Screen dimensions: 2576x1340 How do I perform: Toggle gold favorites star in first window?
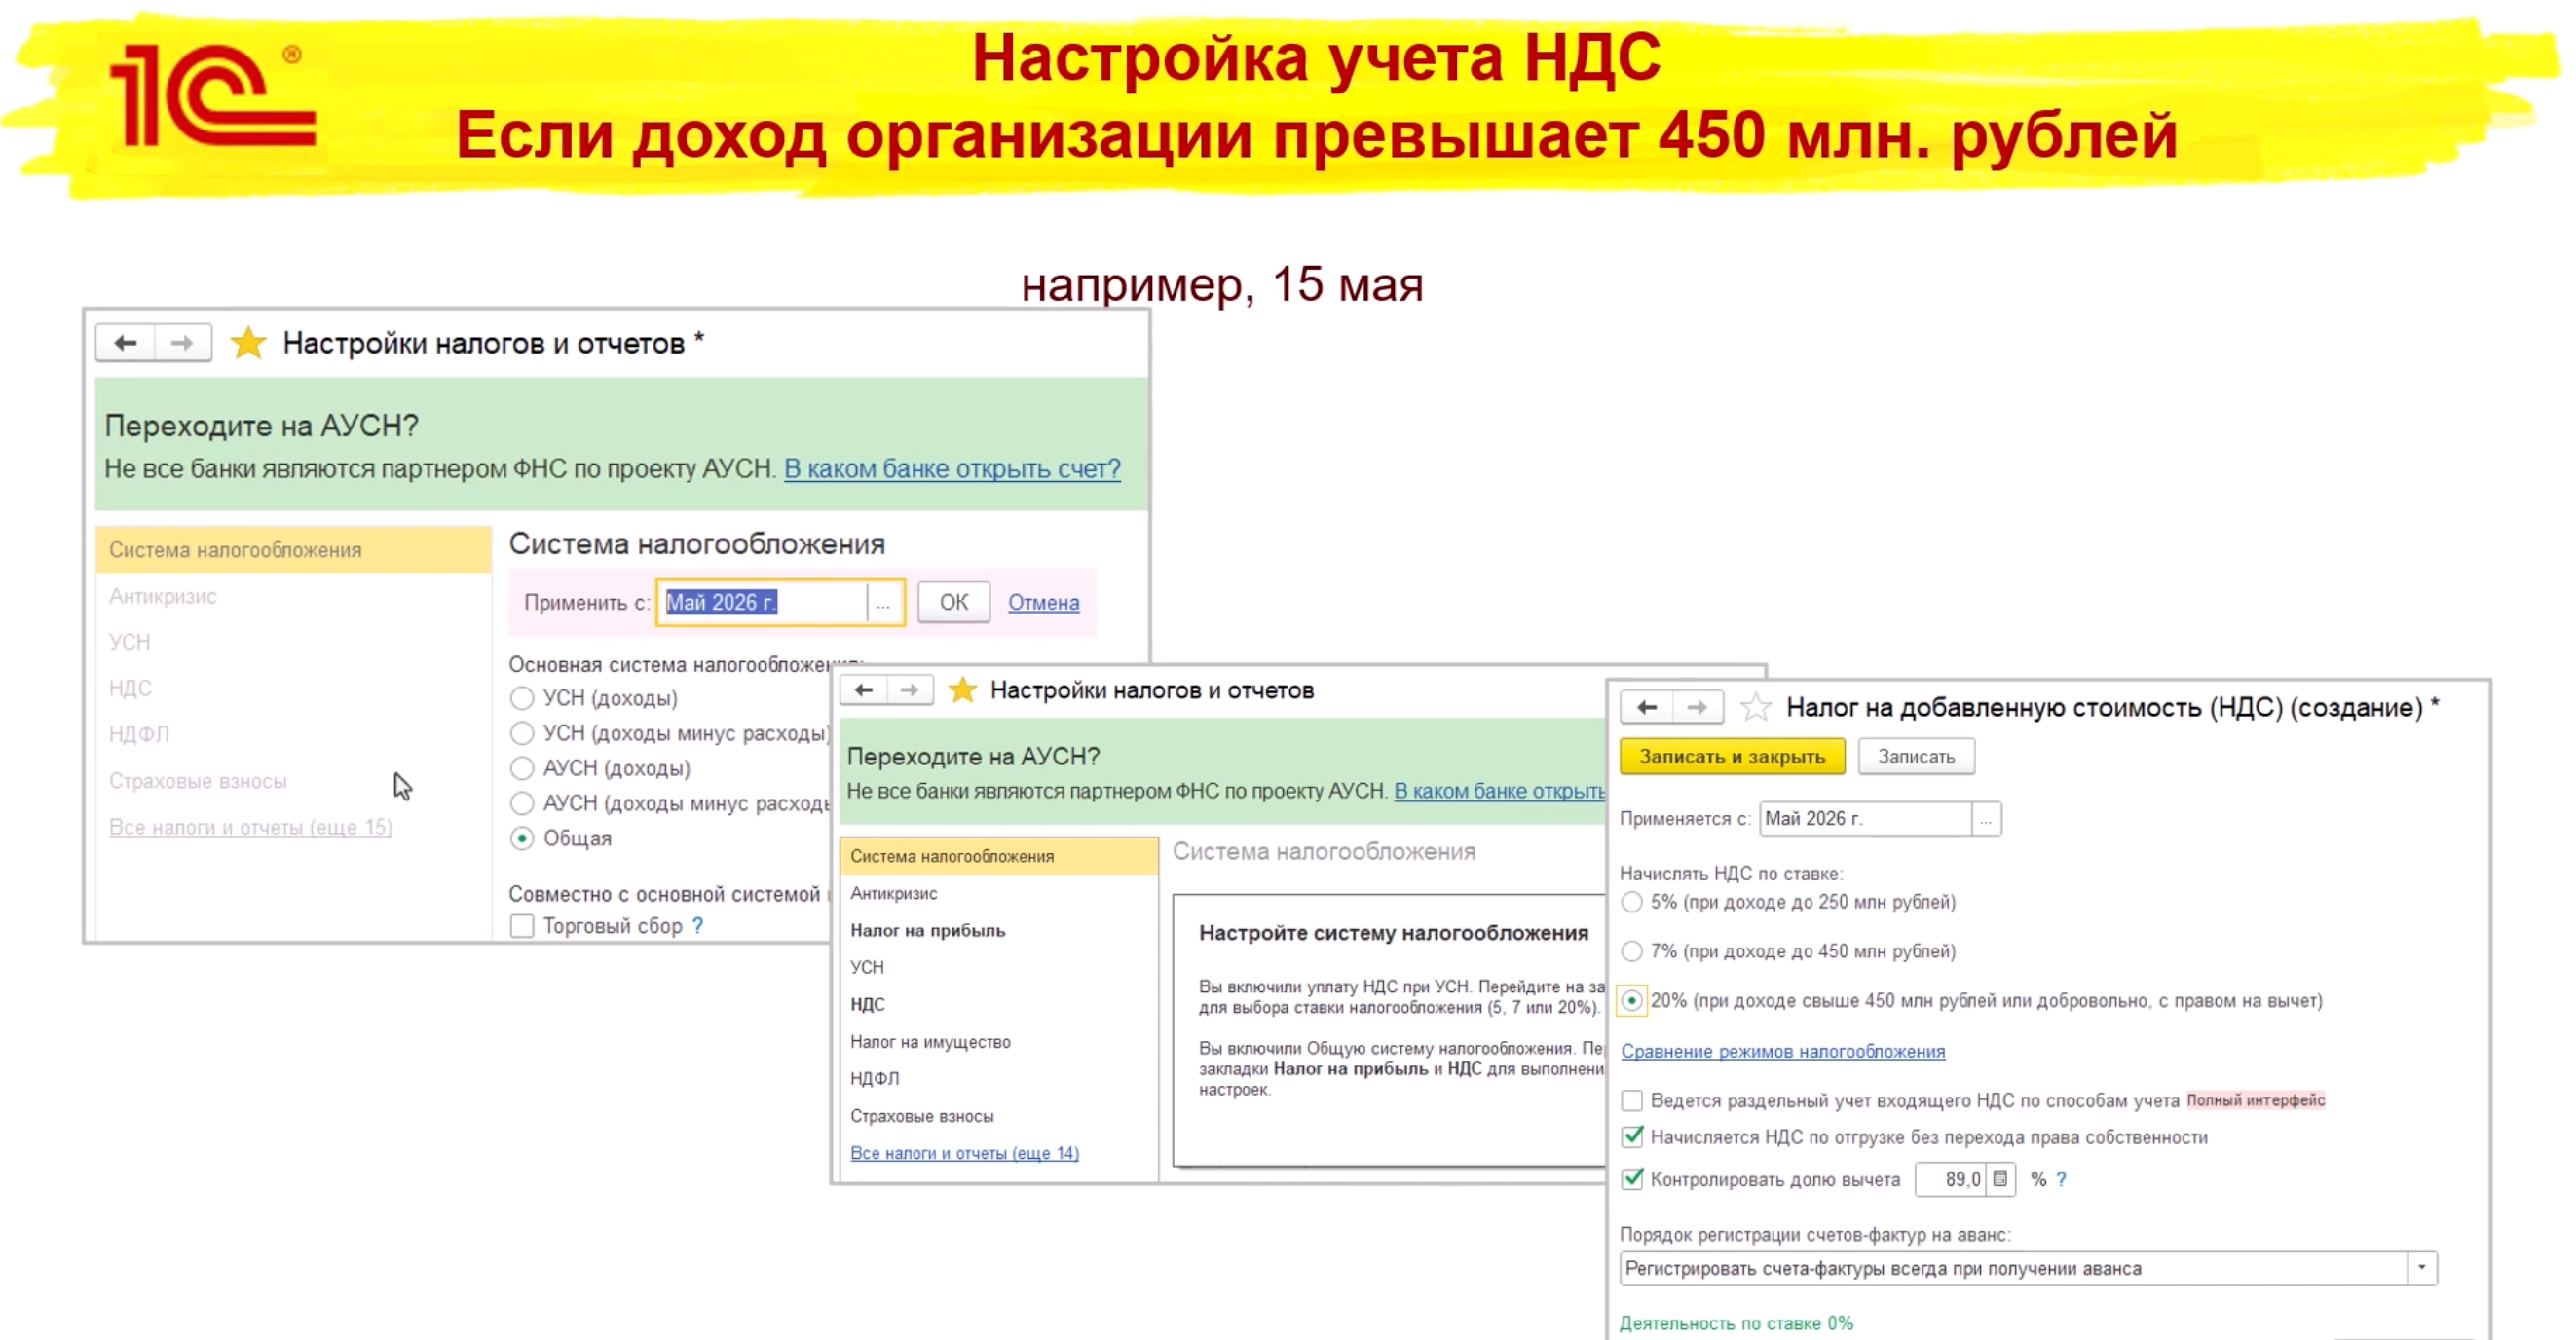247,343
